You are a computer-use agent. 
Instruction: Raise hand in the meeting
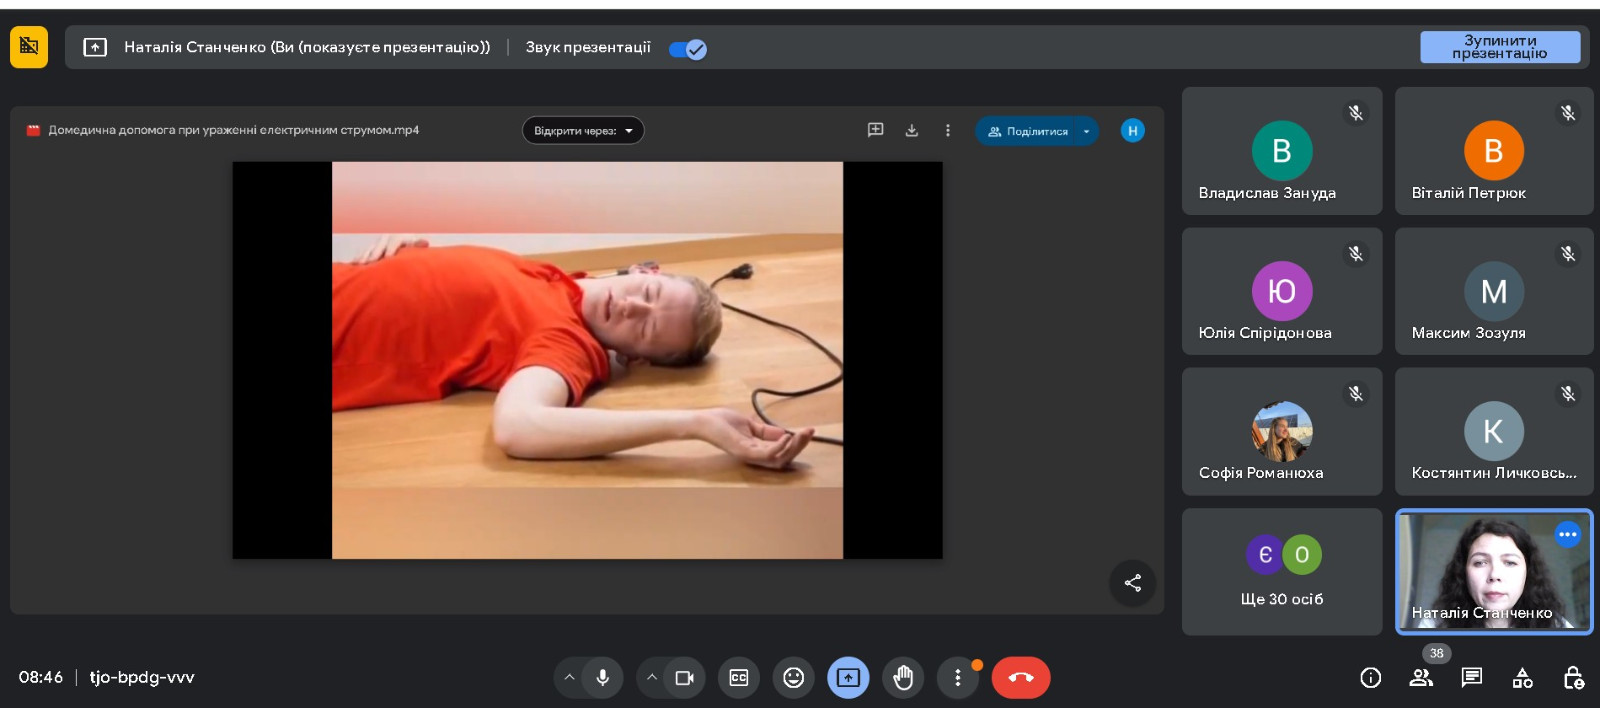pos(903,678)
